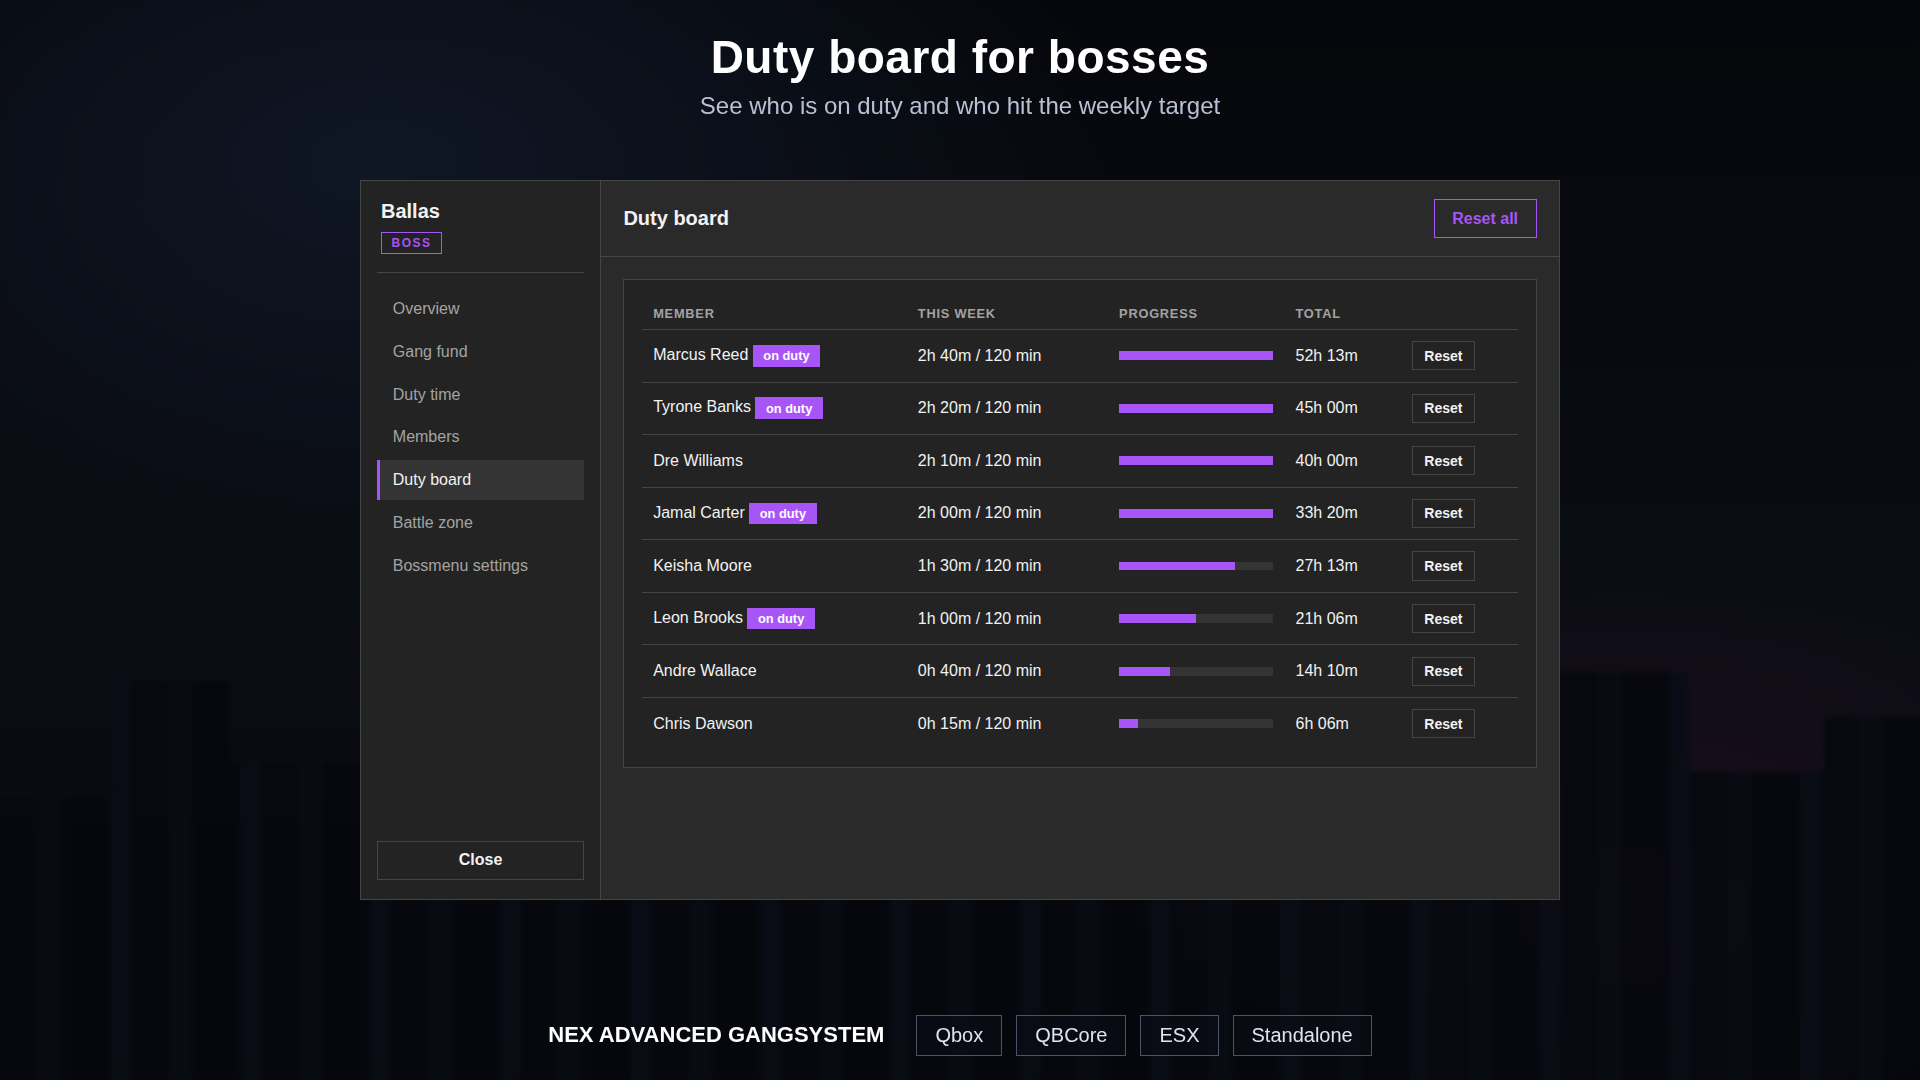Select the Dre Williams name
This screenshot has height=1080, width=1920.
pyautogui.click(x=698, y=461)
